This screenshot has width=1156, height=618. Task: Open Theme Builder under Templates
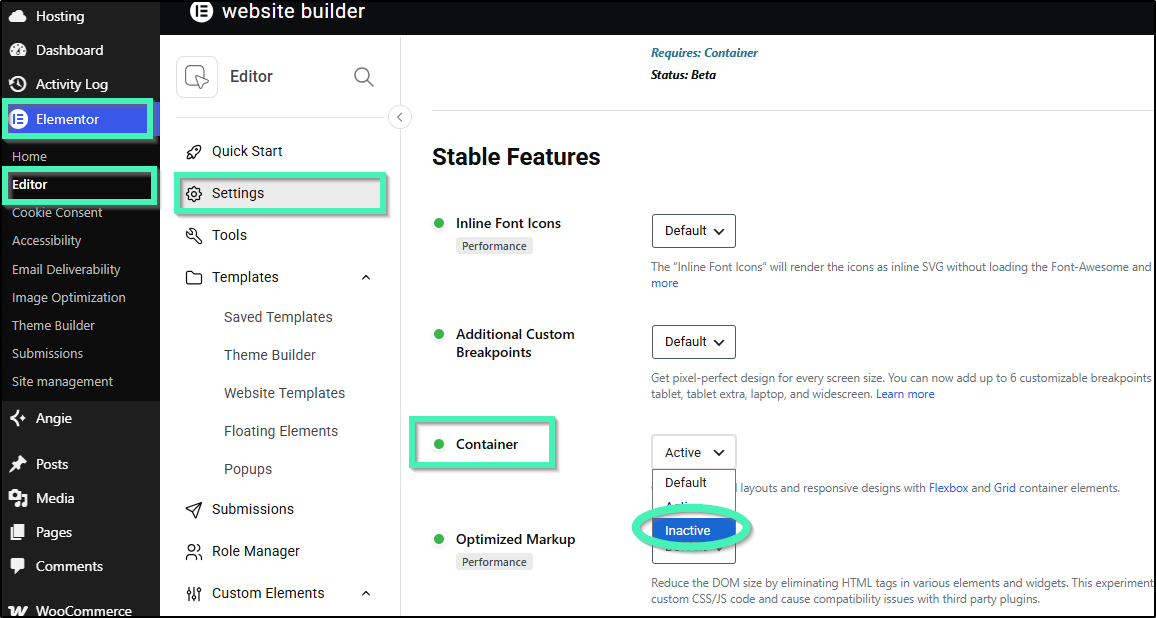coord(270,355)
